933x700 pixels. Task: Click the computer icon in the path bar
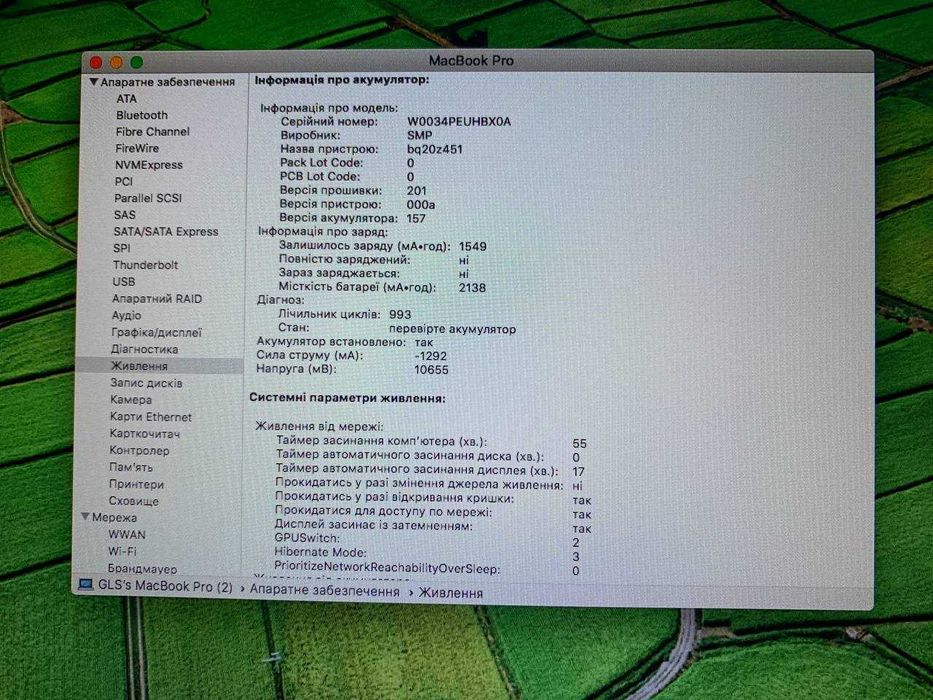[86, 585]
